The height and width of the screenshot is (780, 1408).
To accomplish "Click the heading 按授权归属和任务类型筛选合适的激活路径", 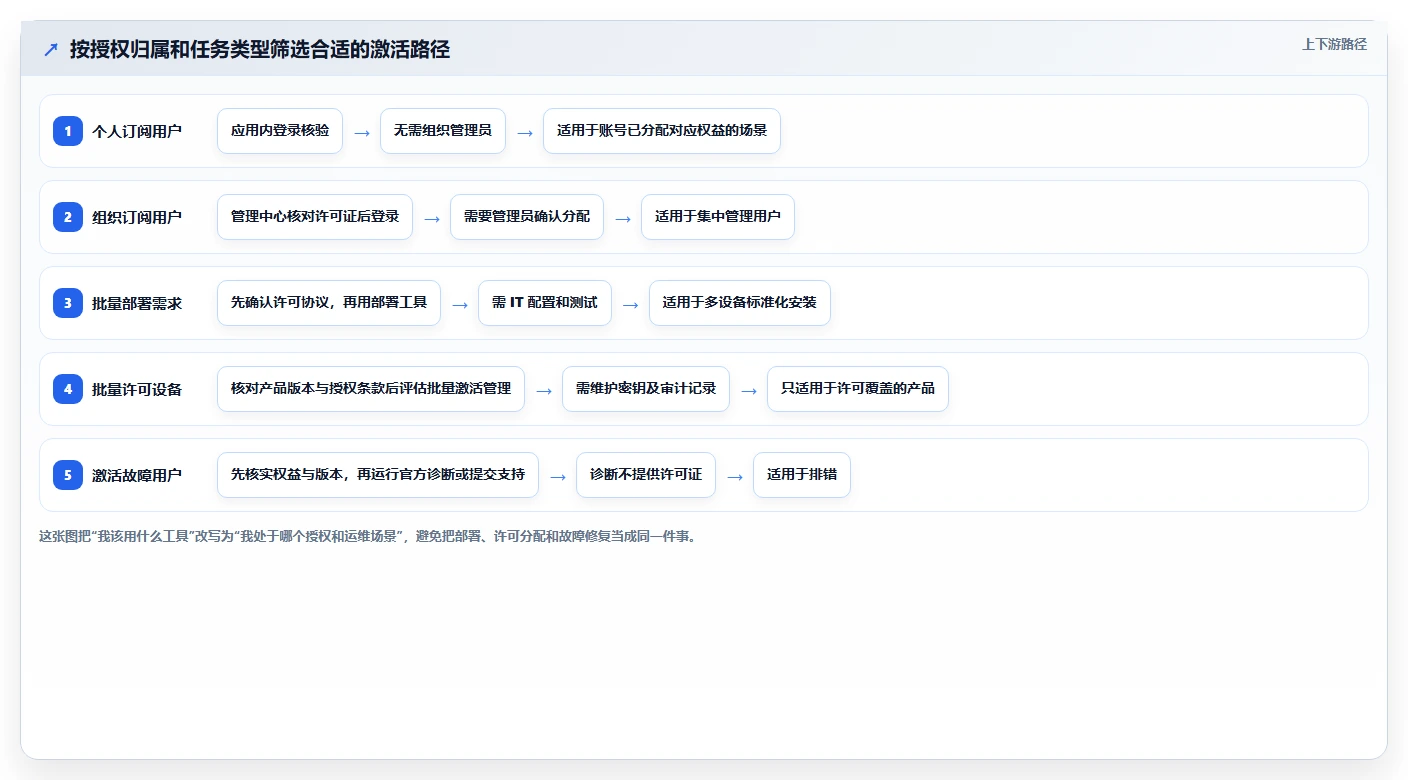I will pyautogui.click(x=260, y=49).
